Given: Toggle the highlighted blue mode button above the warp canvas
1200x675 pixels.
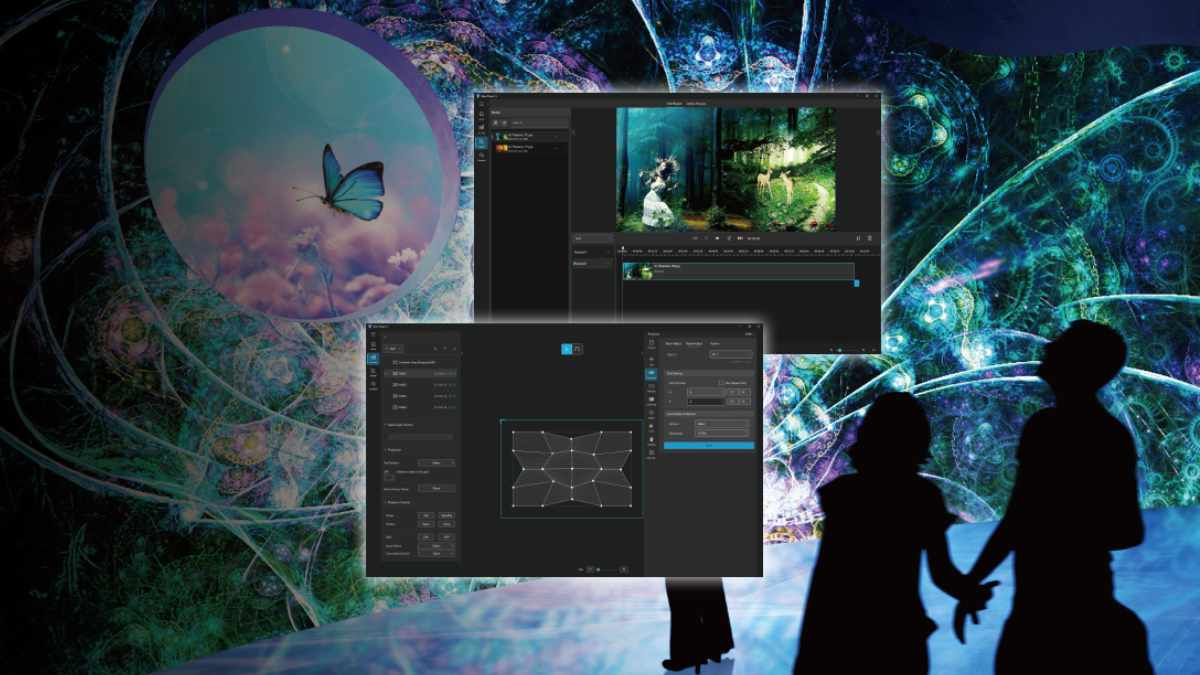Looking at the screenshot, I should [567, 348].
